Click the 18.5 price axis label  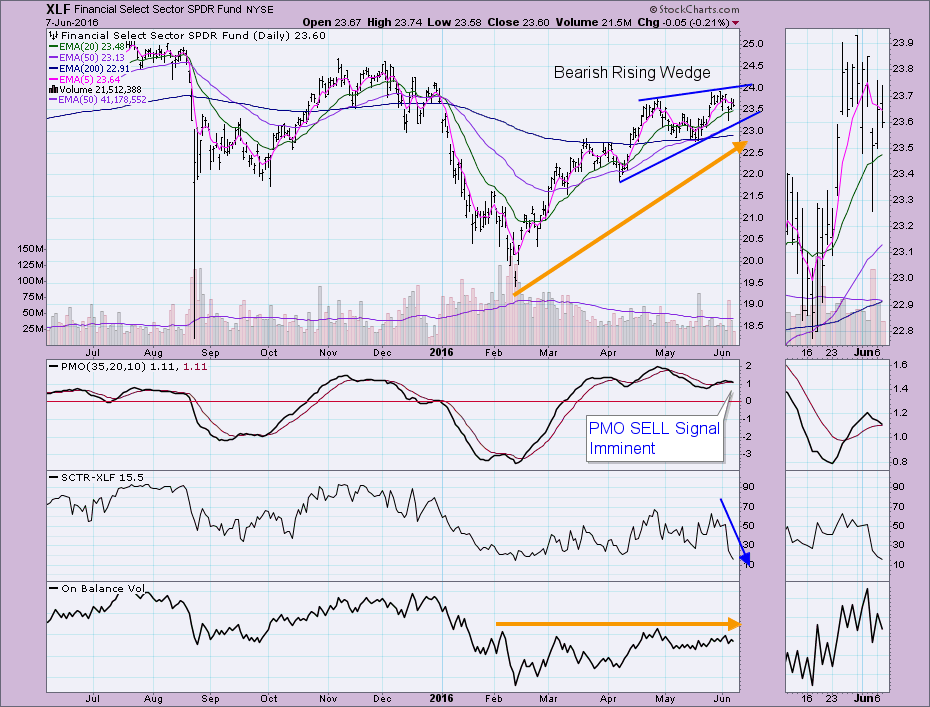tap(753, 326)
